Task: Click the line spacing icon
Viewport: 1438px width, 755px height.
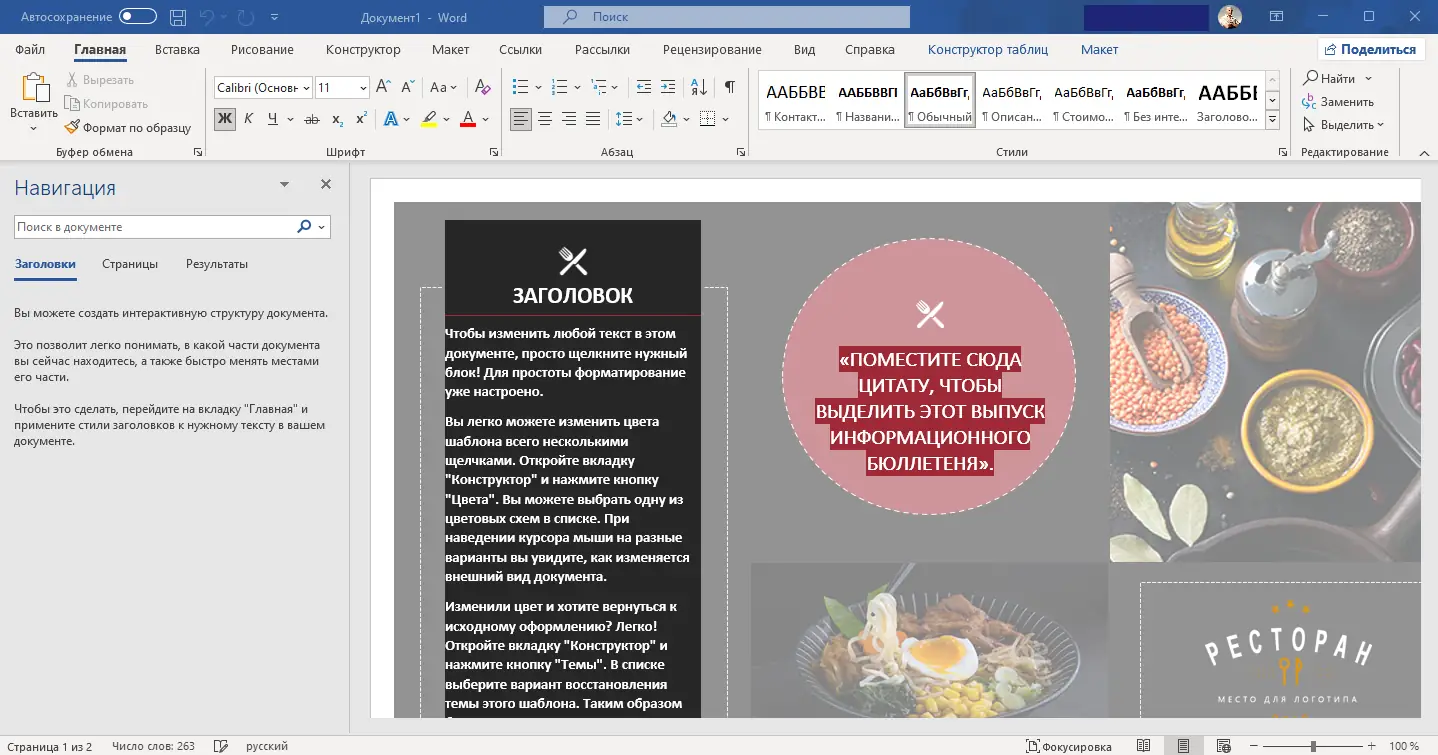Action: tap(623, 119)
